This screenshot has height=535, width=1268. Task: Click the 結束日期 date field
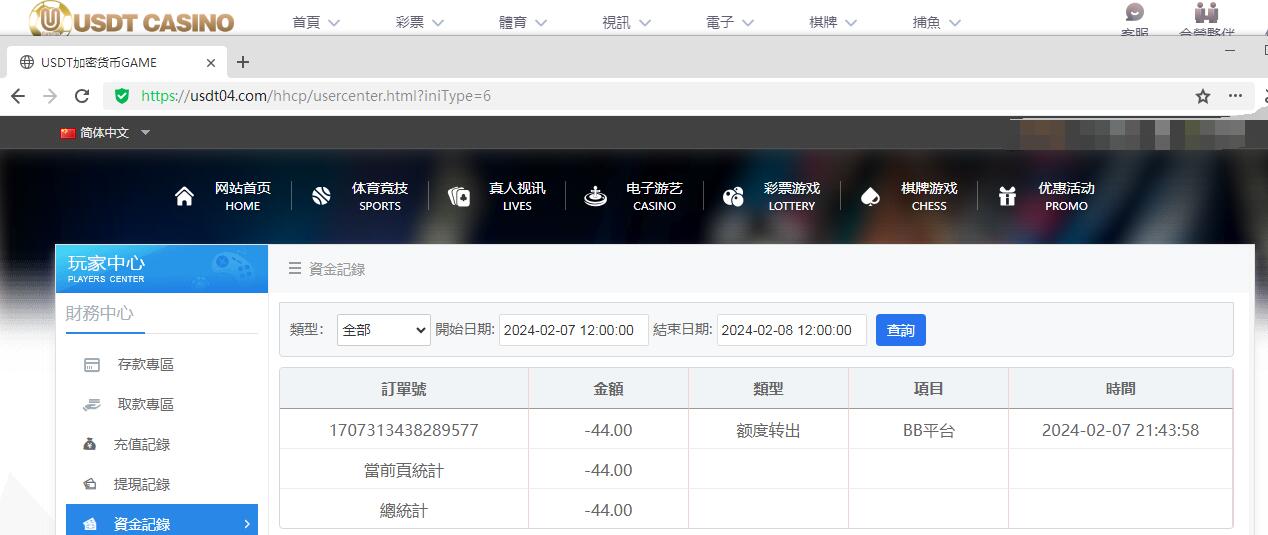(792, 330)
